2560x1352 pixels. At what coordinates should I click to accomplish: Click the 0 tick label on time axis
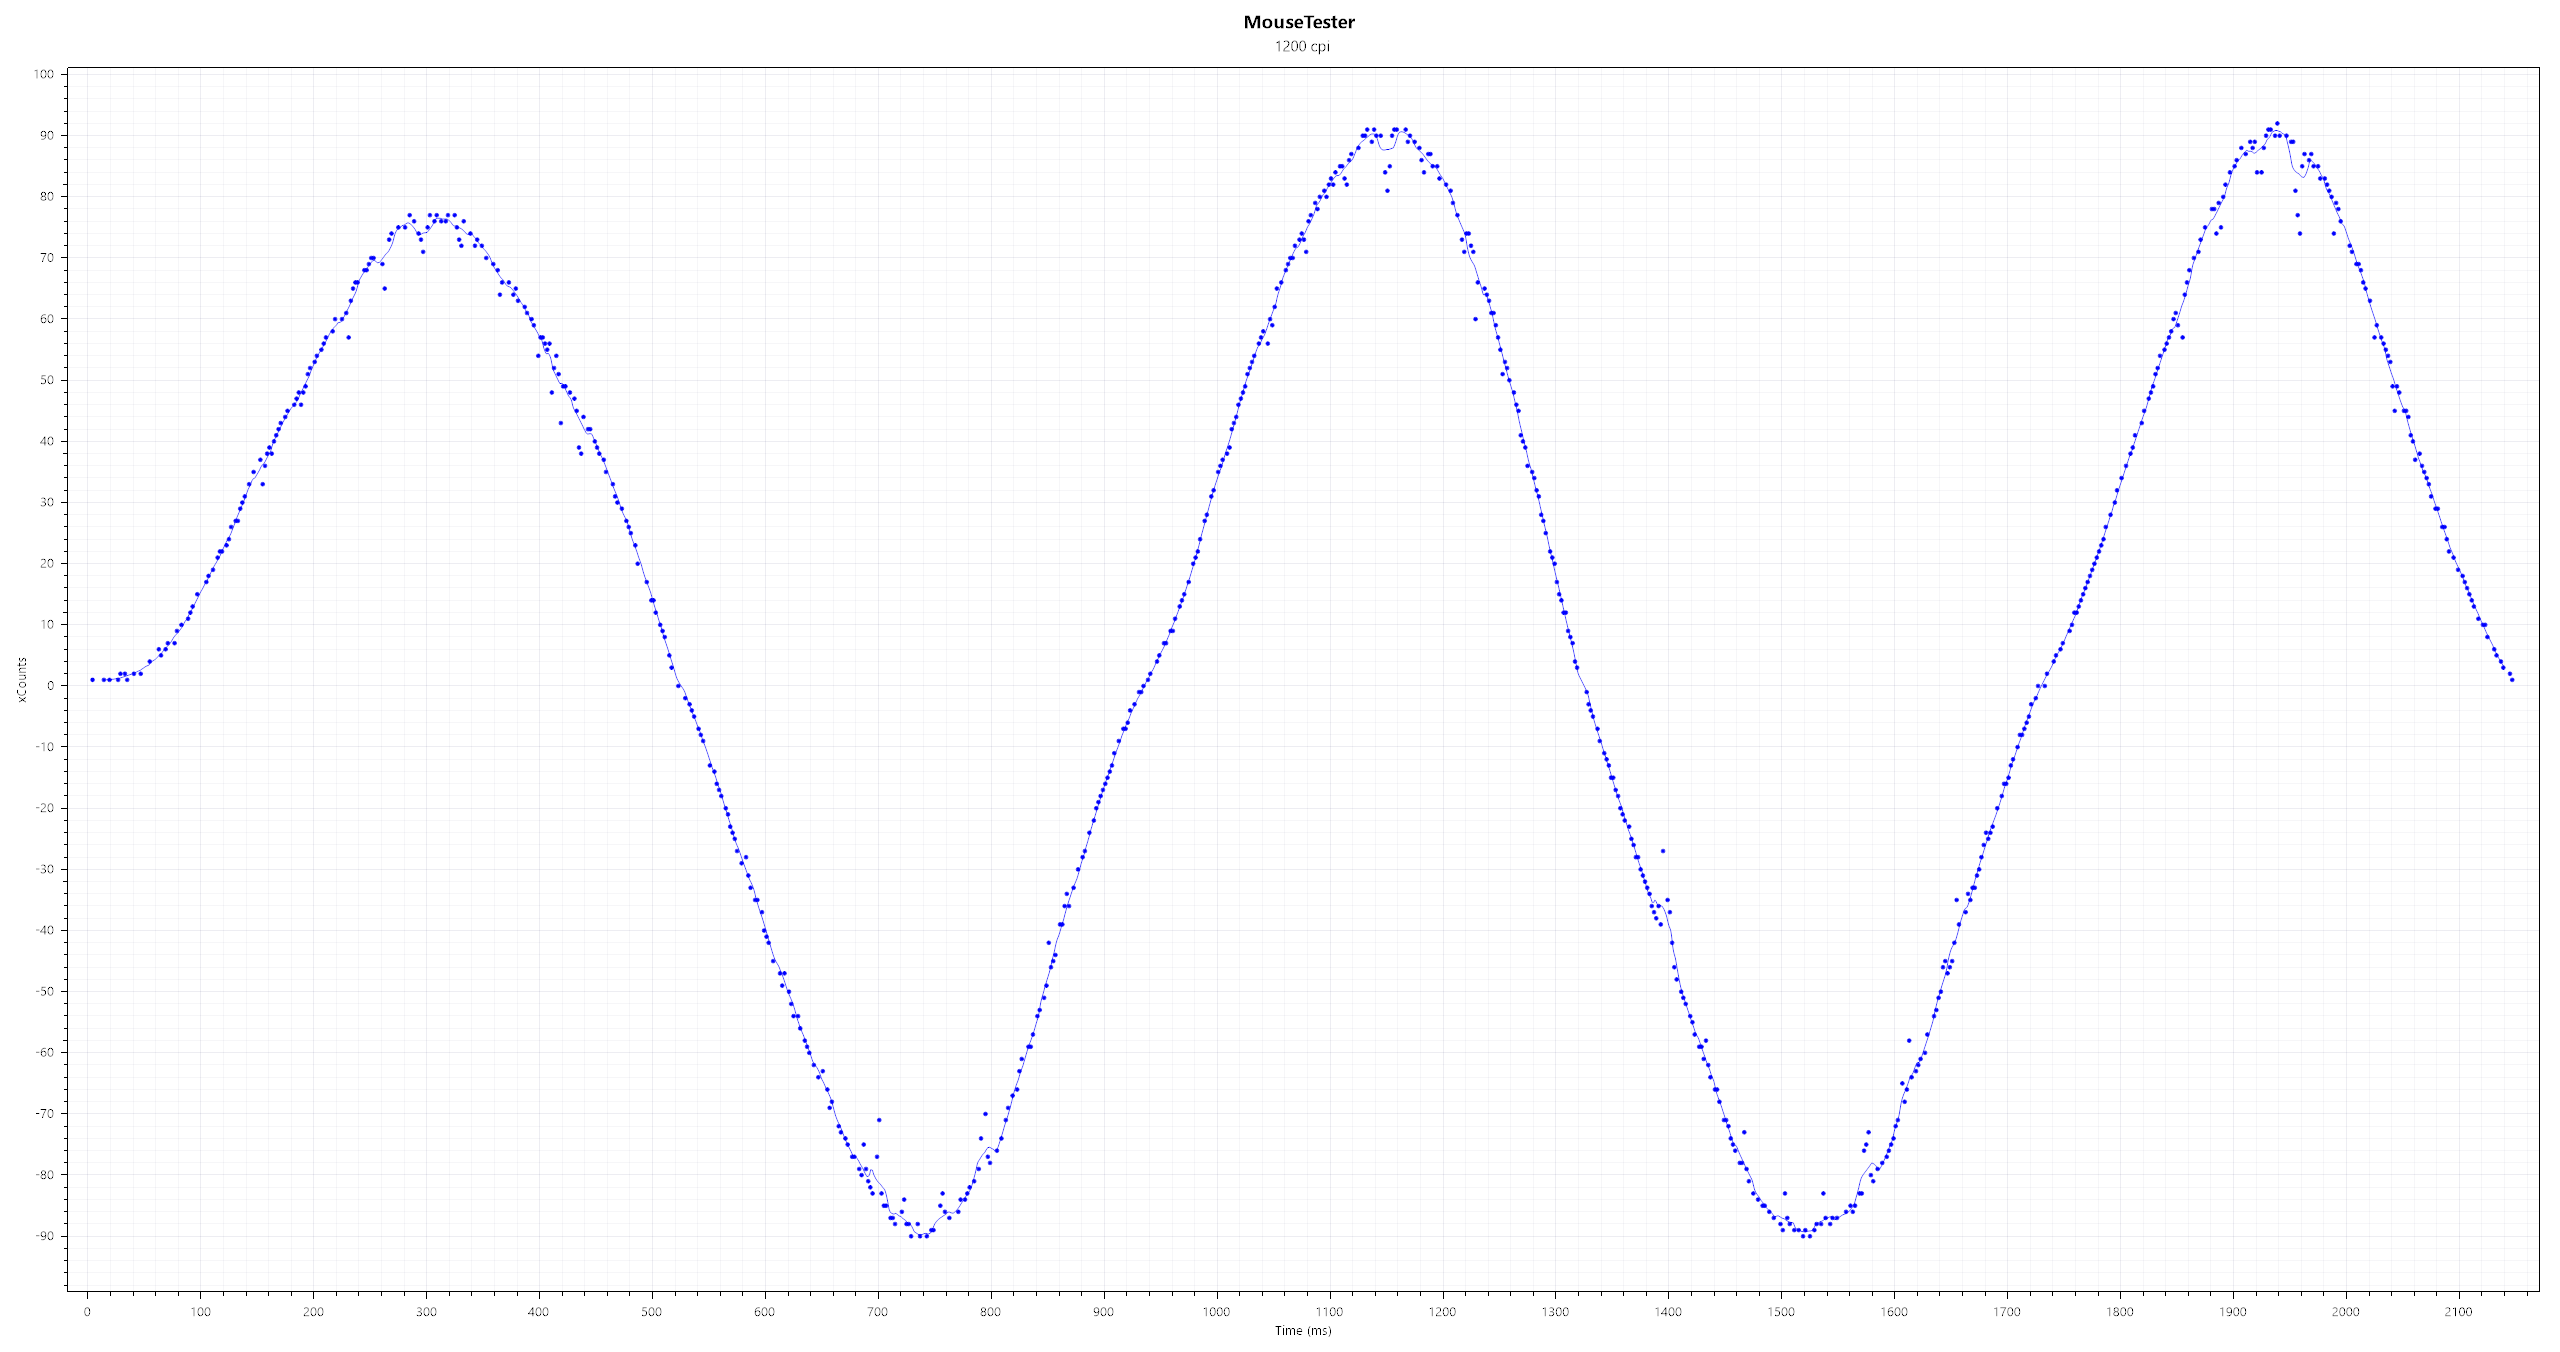pyautogui.click(x=87, y=1311)
